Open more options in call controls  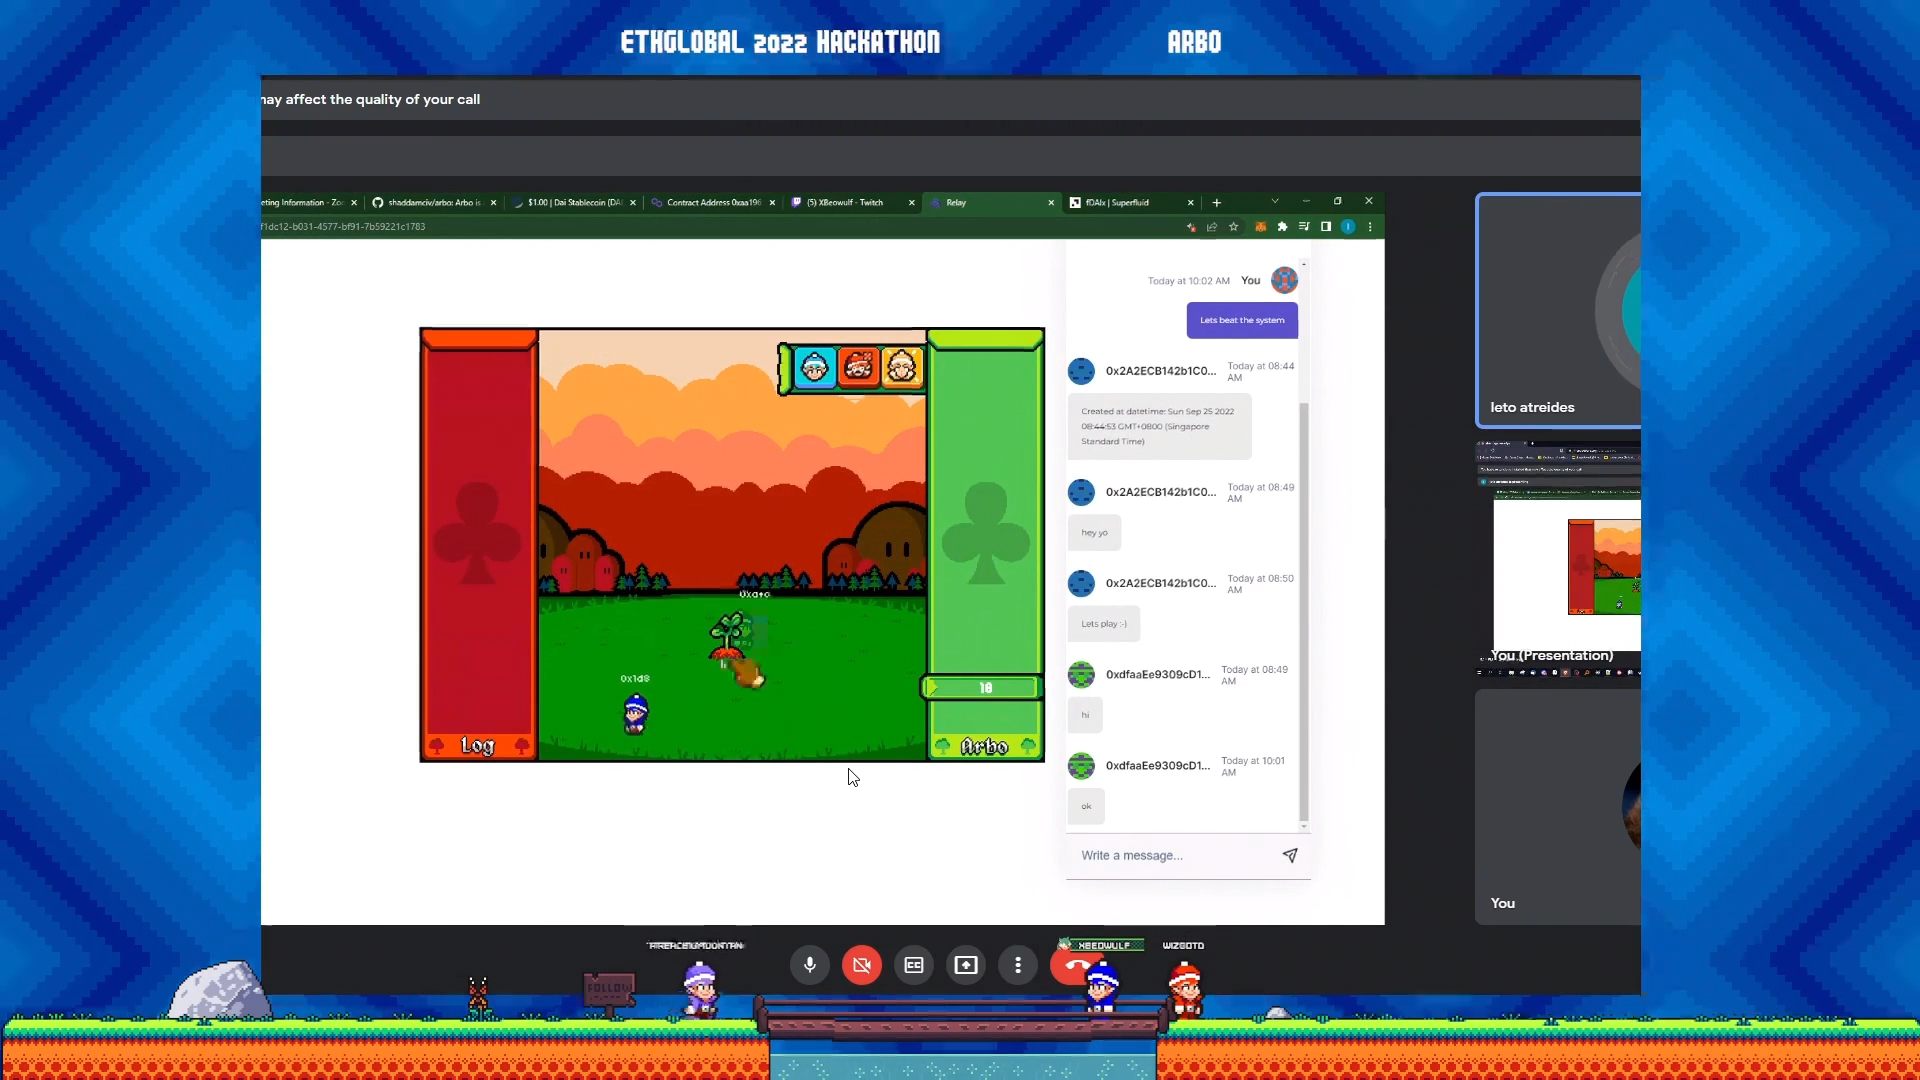point(1018,965)
